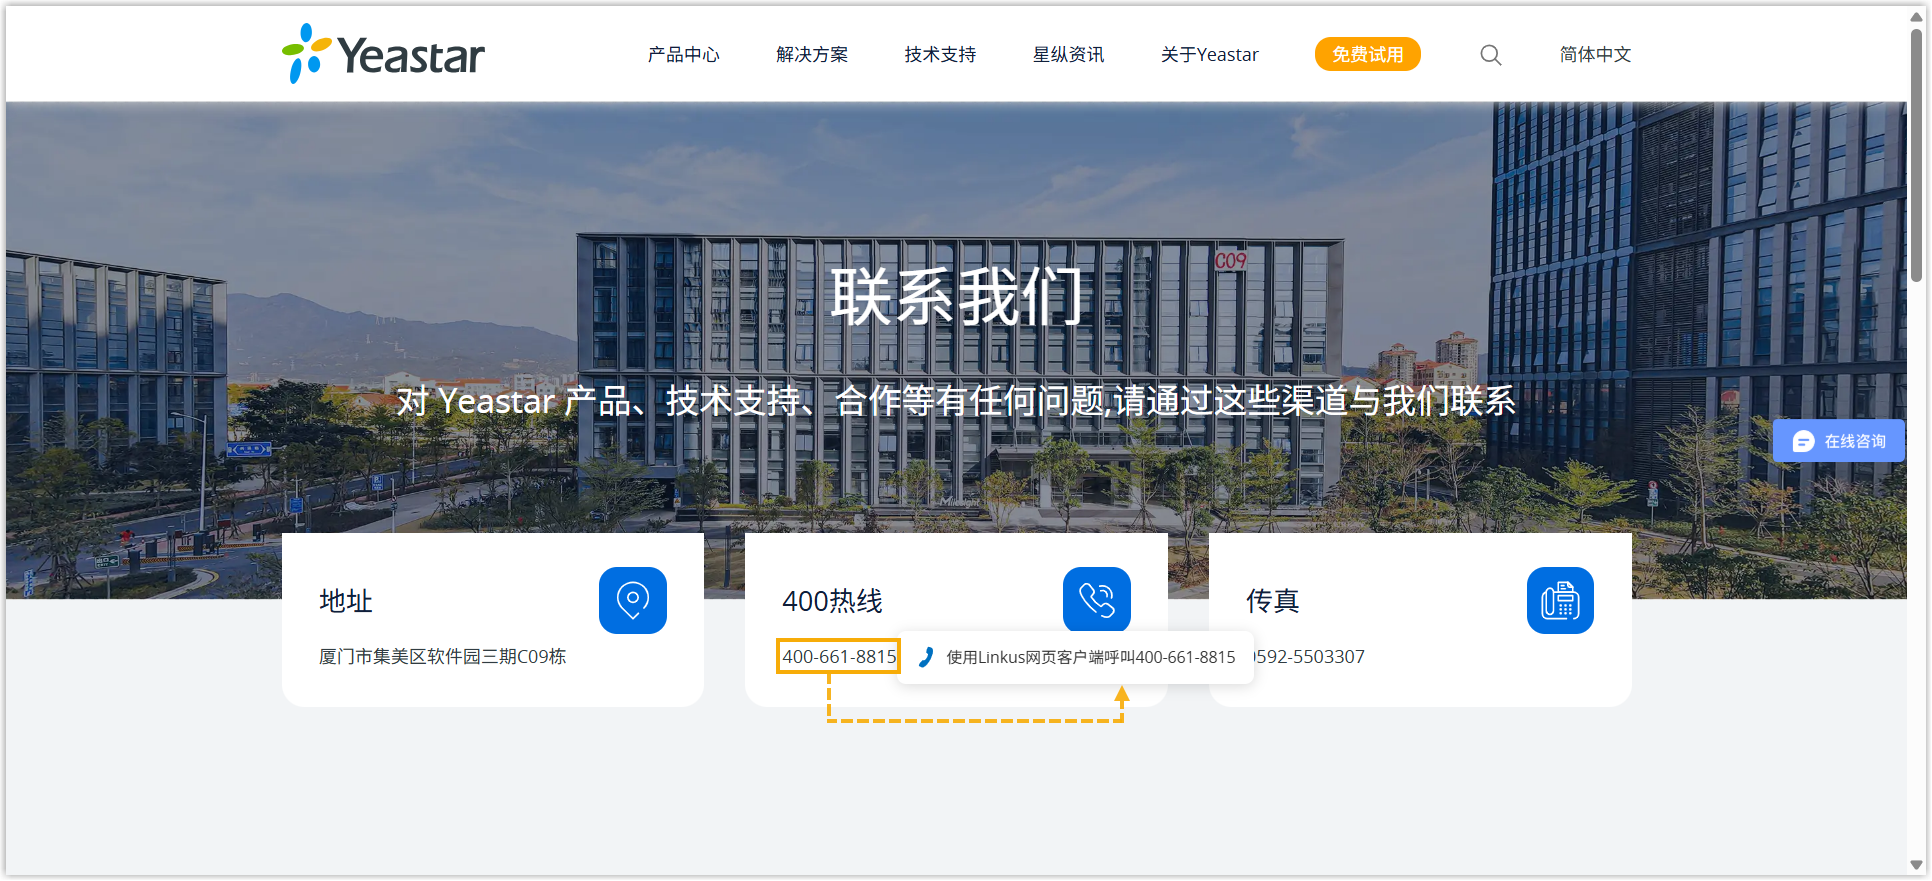Click the scrollbar down arrow
The width and height of the screenshot is (1932, 881).
(1916, 865)
